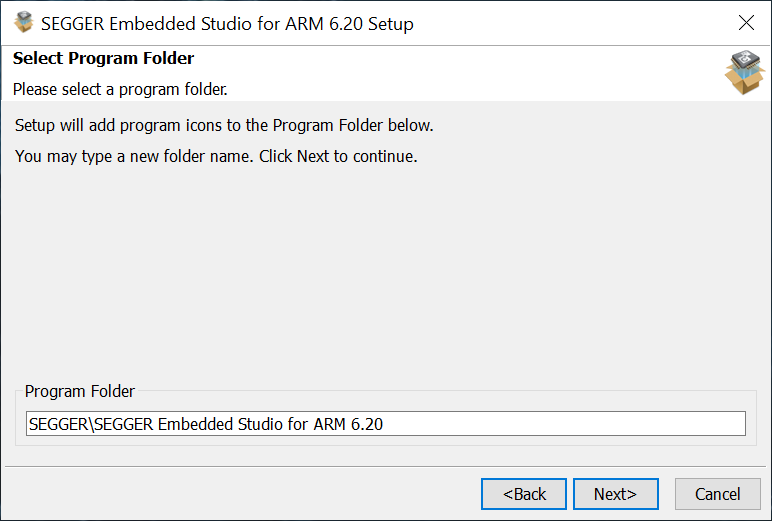Focus the Program Folder text field
This screenshot has width=772, height=521.
pyautogui.click(x=386, y=424)
